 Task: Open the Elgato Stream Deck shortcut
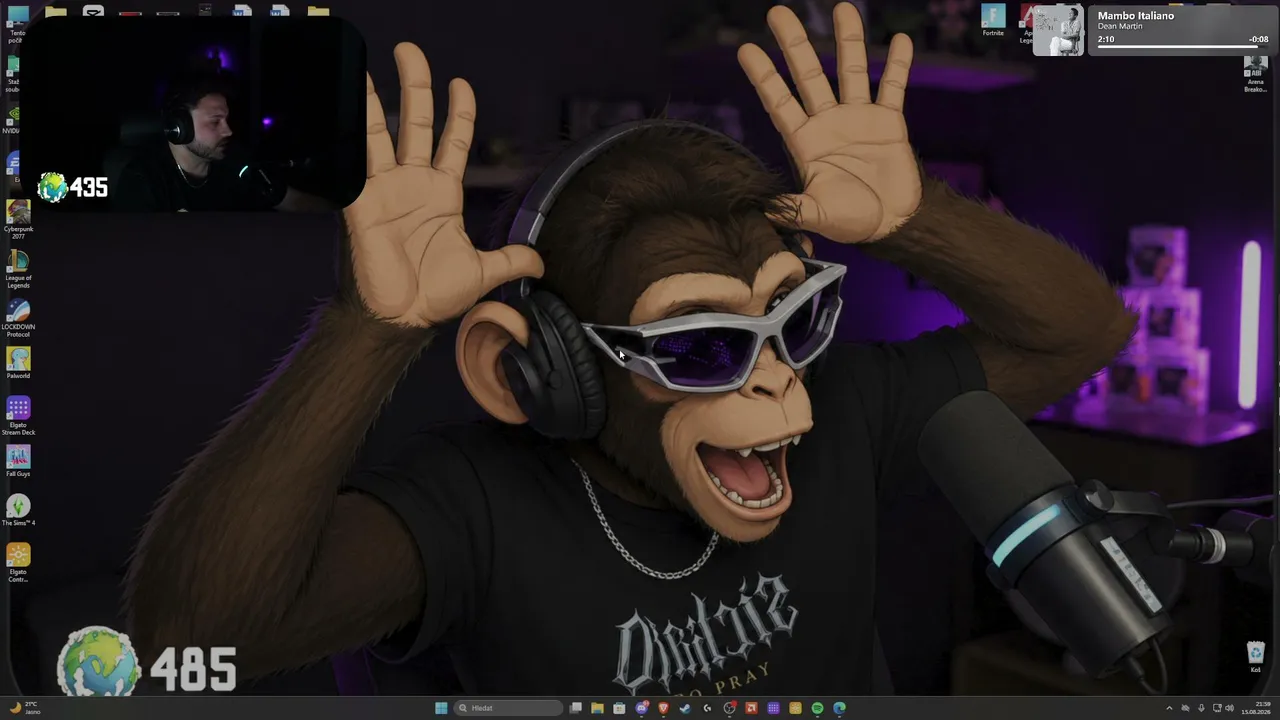(18, 415)
